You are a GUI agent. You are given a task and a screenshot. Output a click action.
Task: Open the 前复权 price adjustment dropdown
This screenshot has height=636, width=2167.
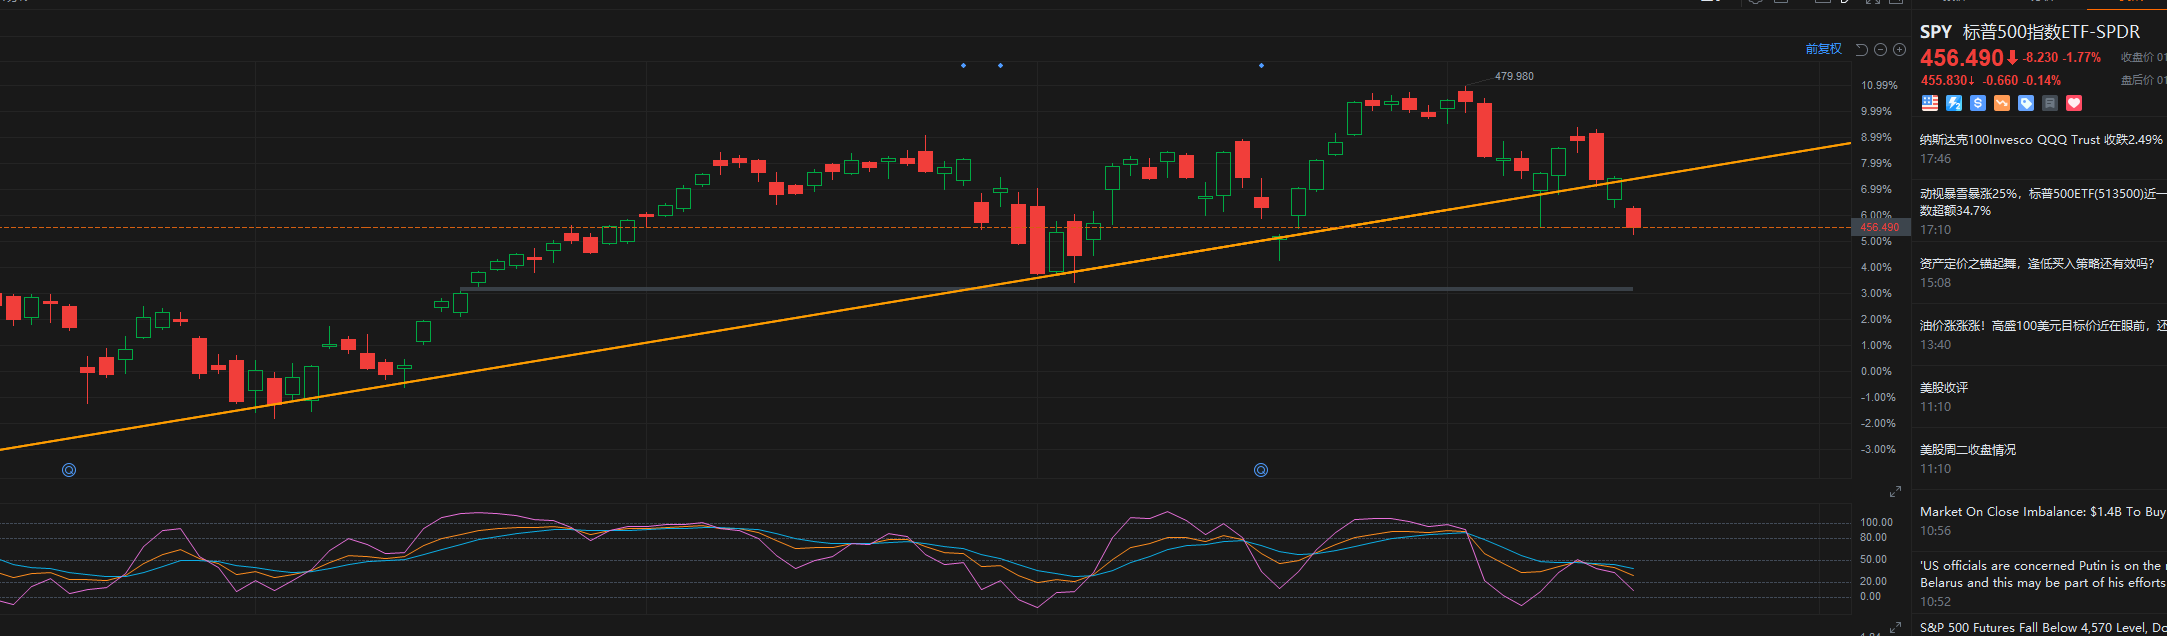tap(1824, 49)
